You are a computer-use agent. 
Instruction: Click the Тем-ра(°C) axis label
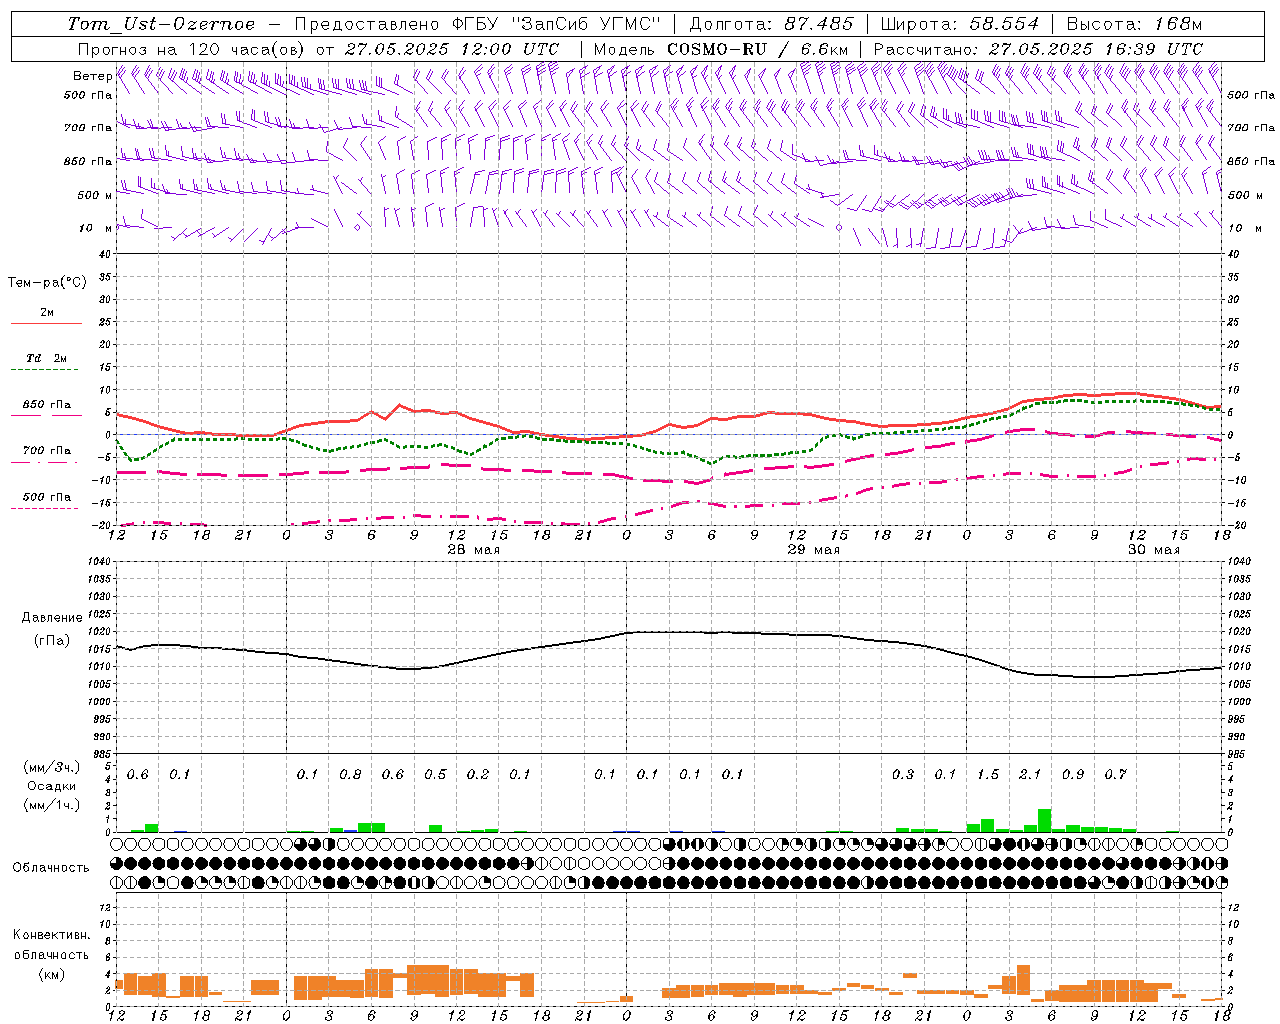[x=47, y=283]
